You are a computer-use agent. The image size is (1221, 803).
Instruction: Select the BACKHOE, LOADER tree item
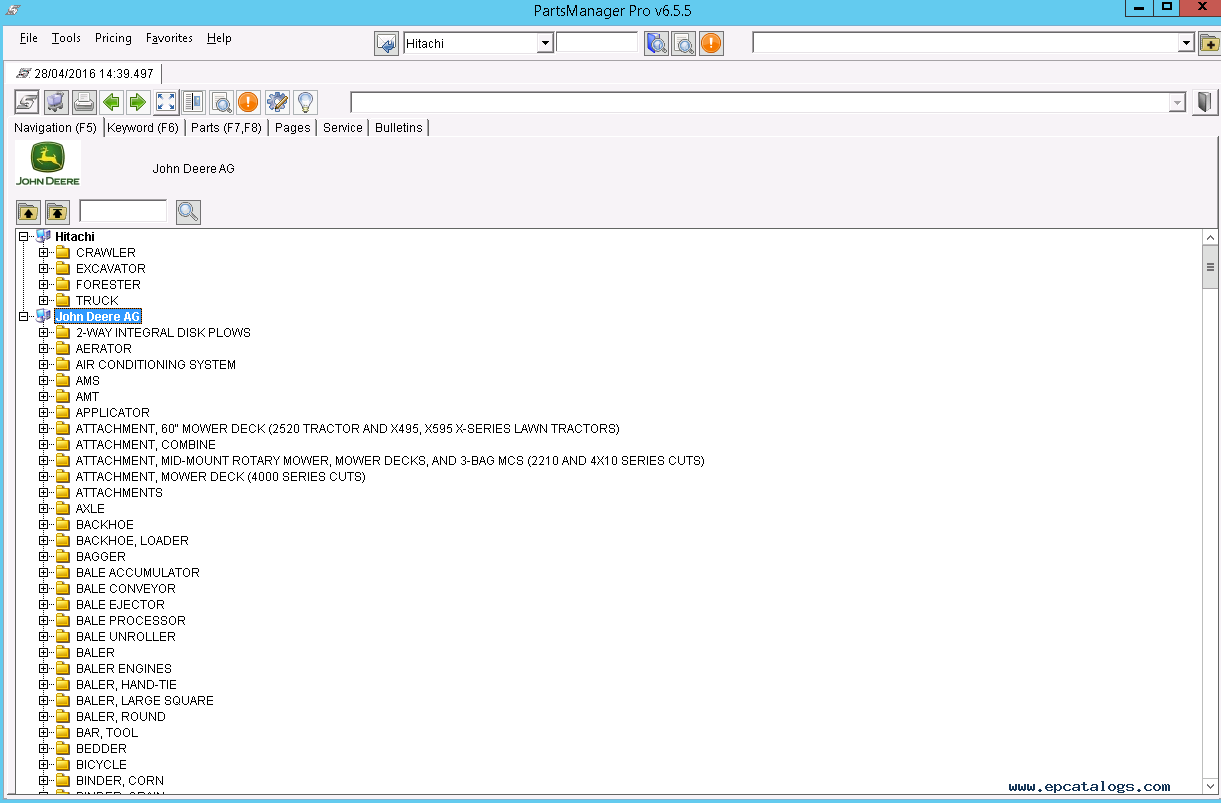pyautogui.click(x=132, y=541)
